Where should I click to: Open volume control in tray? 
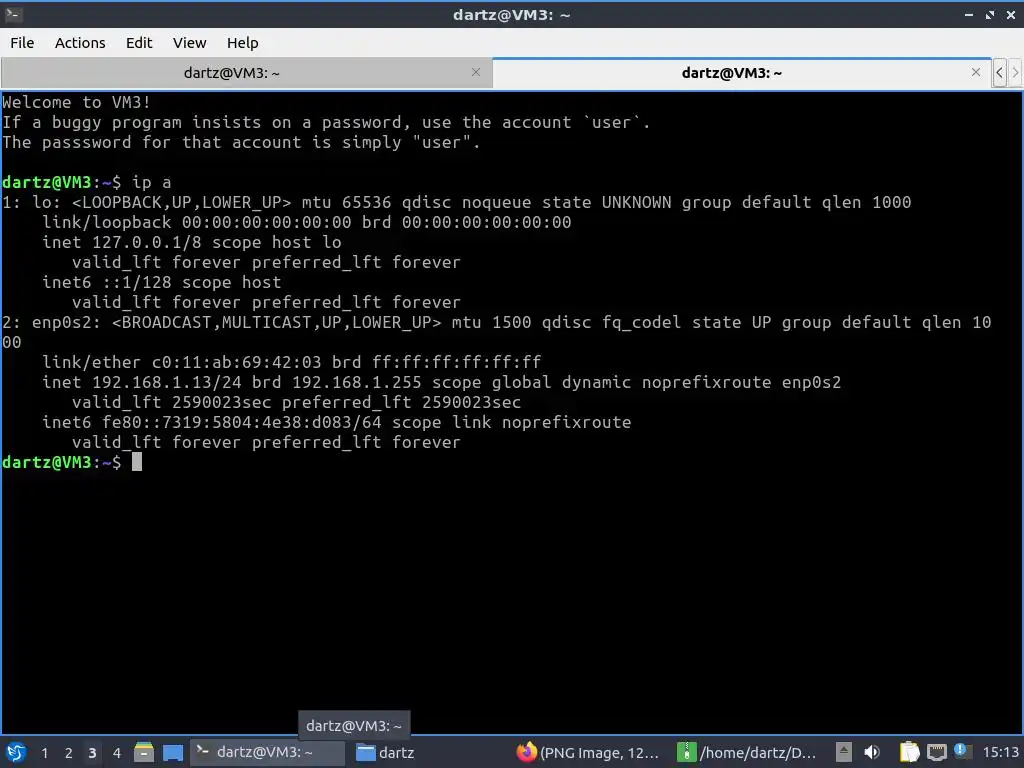pos(872,752)
